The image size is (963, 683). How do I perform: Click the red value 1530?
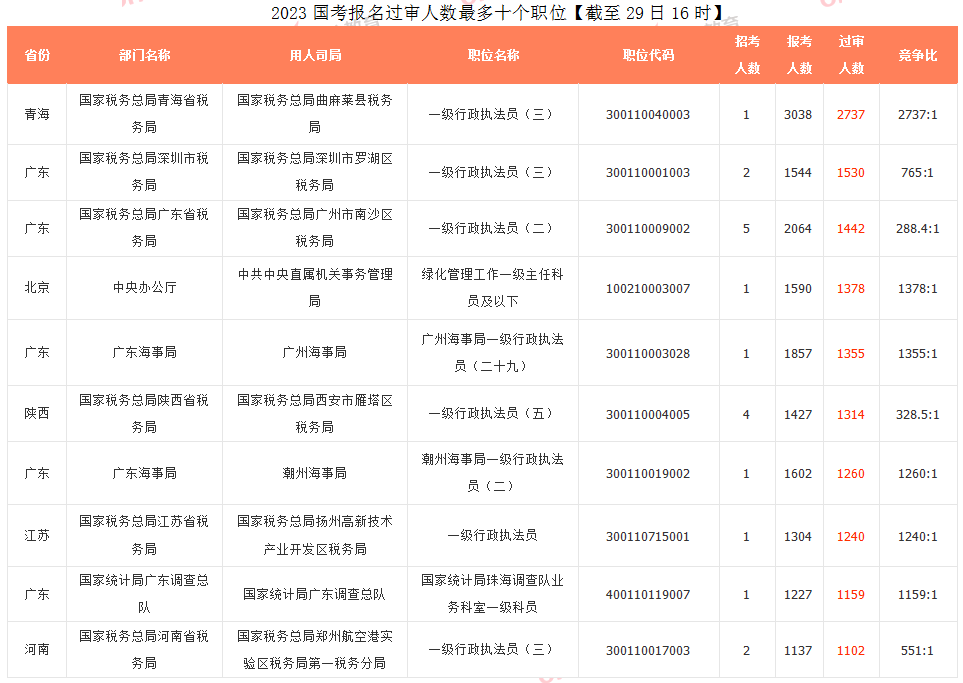851,173
